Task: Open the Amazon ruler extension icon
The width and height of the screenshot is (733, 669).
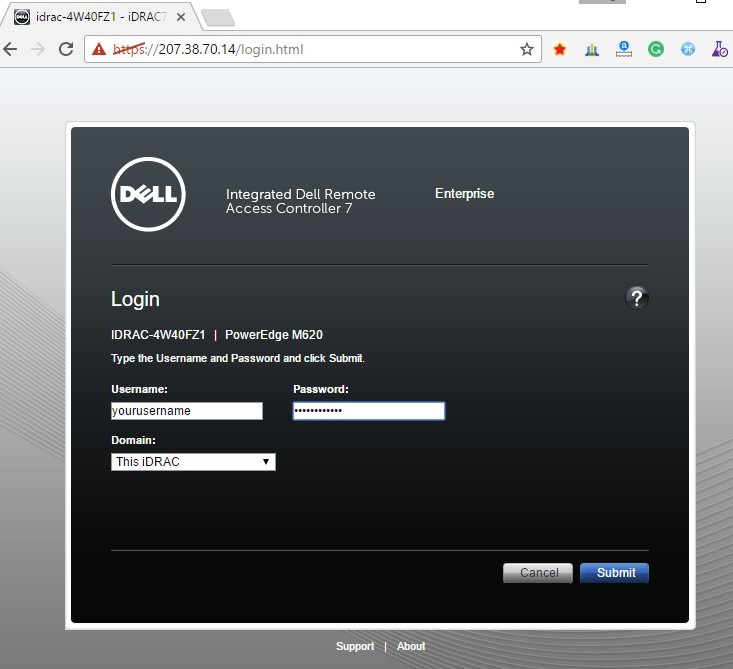Action: point(624,49)
